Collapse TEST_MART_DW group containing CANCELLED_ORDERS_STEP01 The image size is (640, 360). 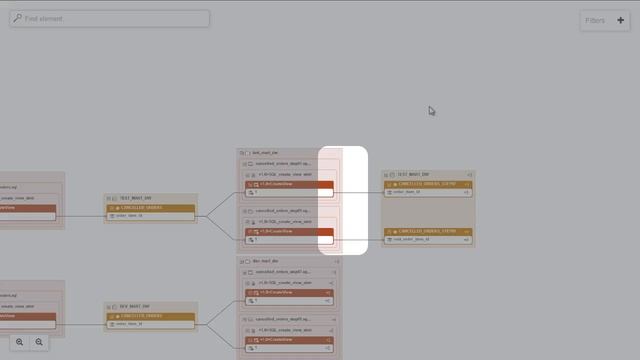pos(386,175)
